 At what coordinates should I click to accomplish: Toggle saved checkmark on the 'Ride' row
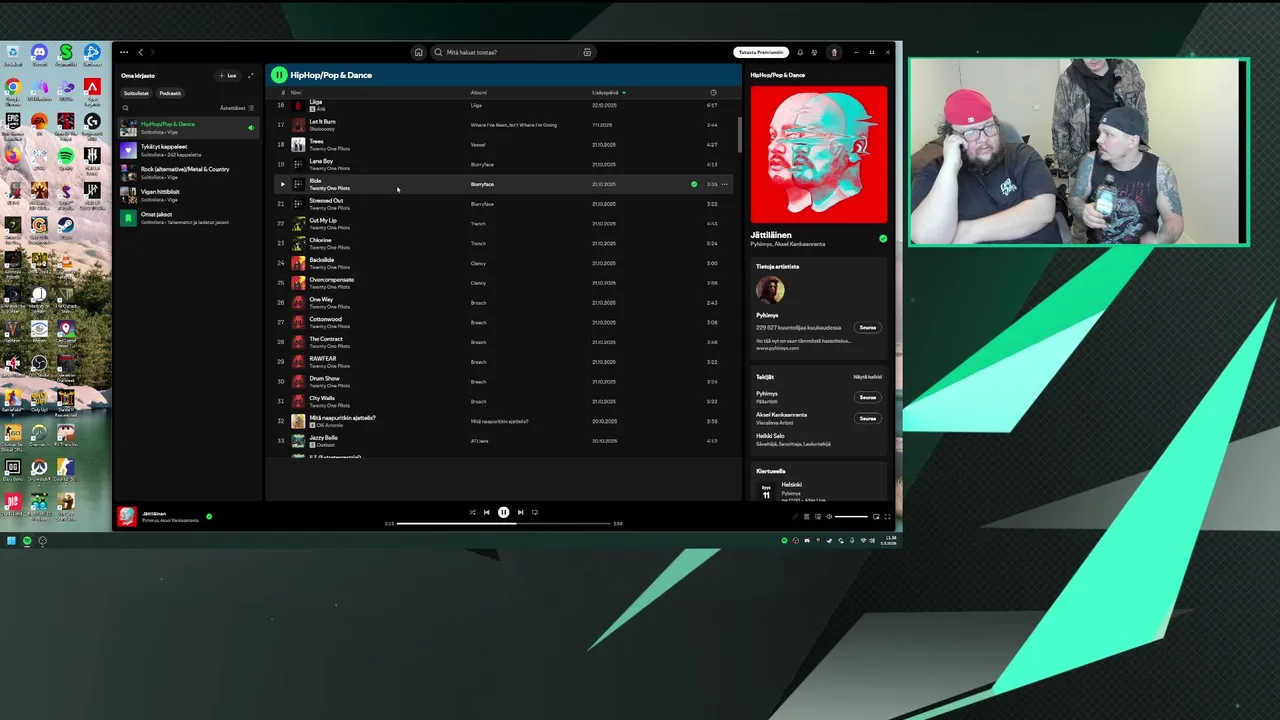pyautogui.click(x=694, y=184)
